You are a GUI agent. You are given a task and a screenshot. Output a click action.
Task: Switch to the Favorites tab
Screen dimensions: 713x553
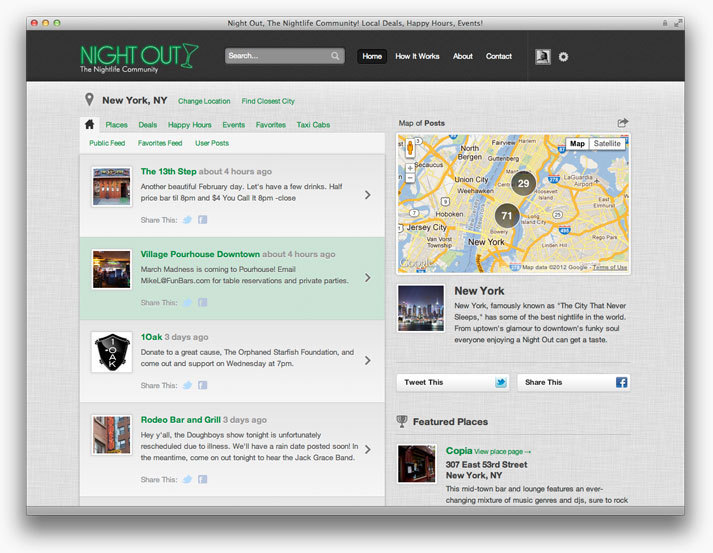click(x=271, y=125)
